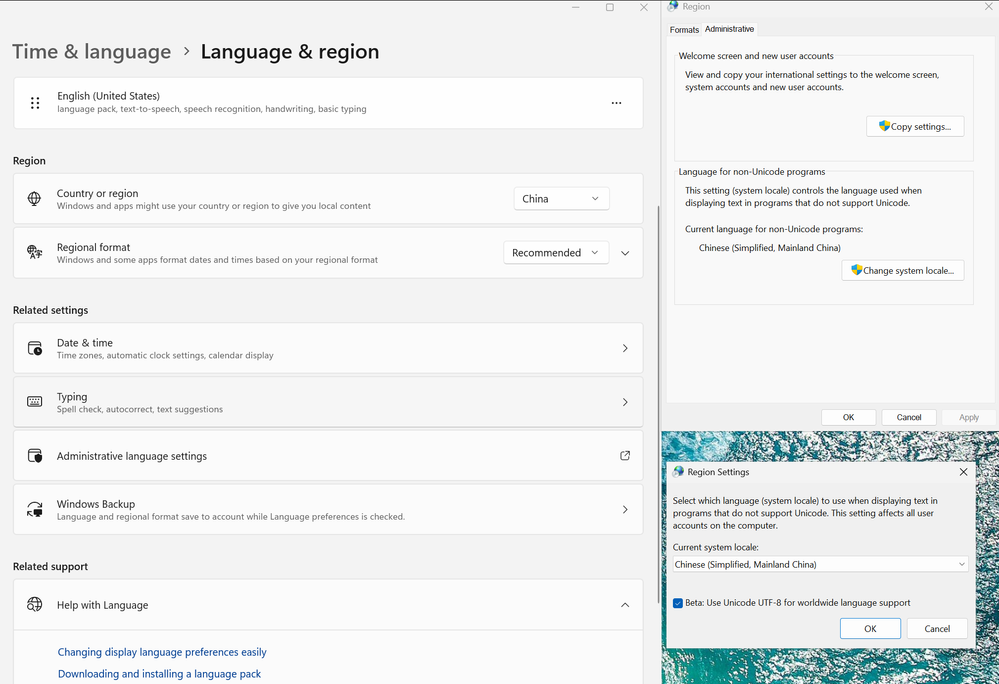Switch to the Formats tab
Image resolution: width=999 pixels, height=684 pixels.
click(684, 30)
